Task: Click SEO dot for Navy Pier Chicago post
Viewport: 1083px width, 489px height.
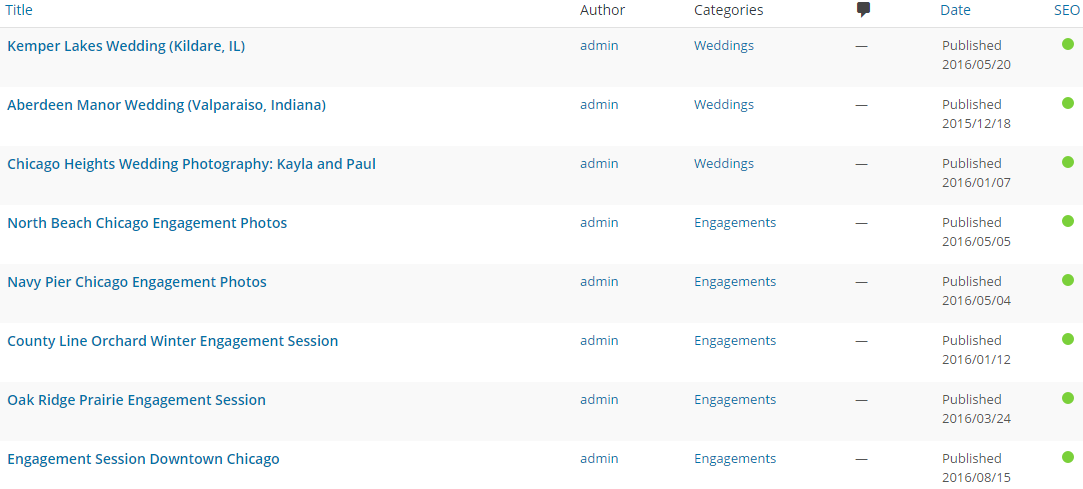Action: click(x=1068, y=280)
